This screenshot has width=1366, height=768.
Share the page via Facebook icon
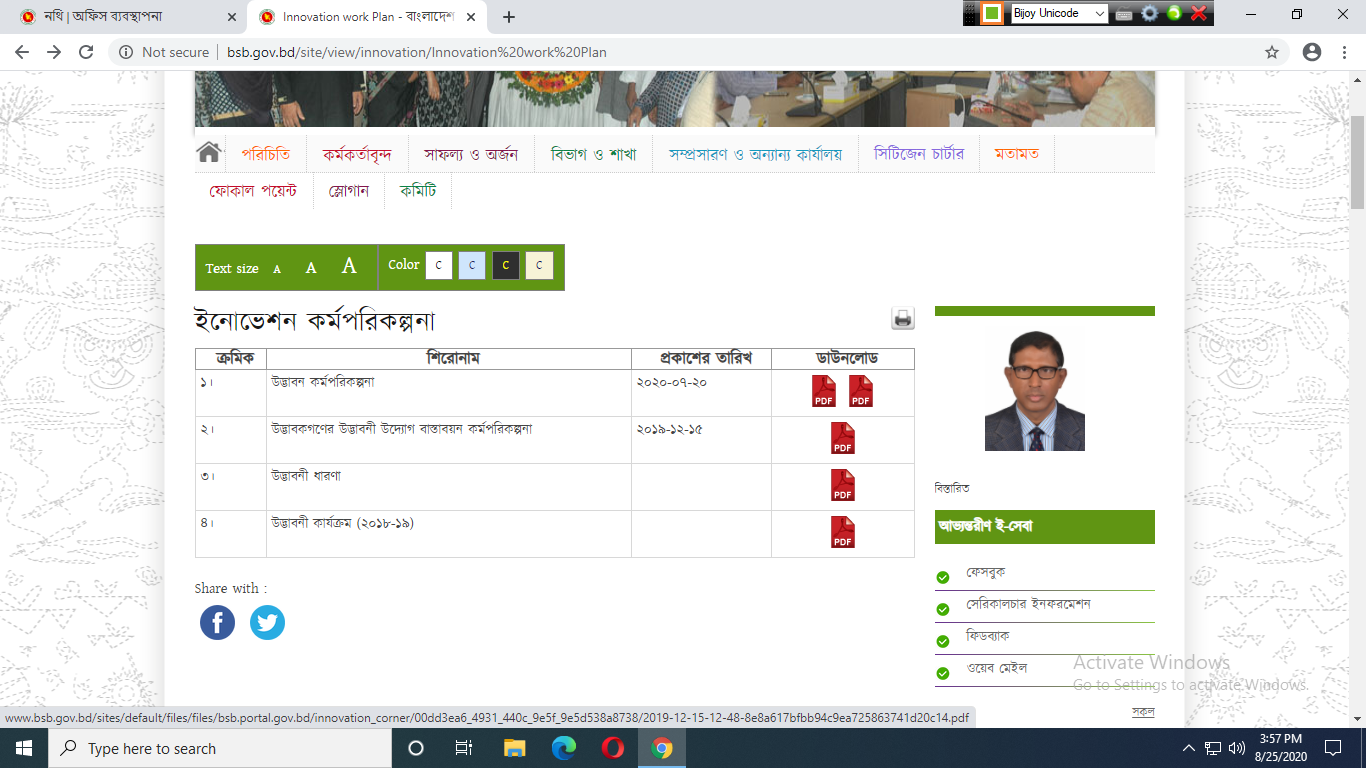(217, 622)
